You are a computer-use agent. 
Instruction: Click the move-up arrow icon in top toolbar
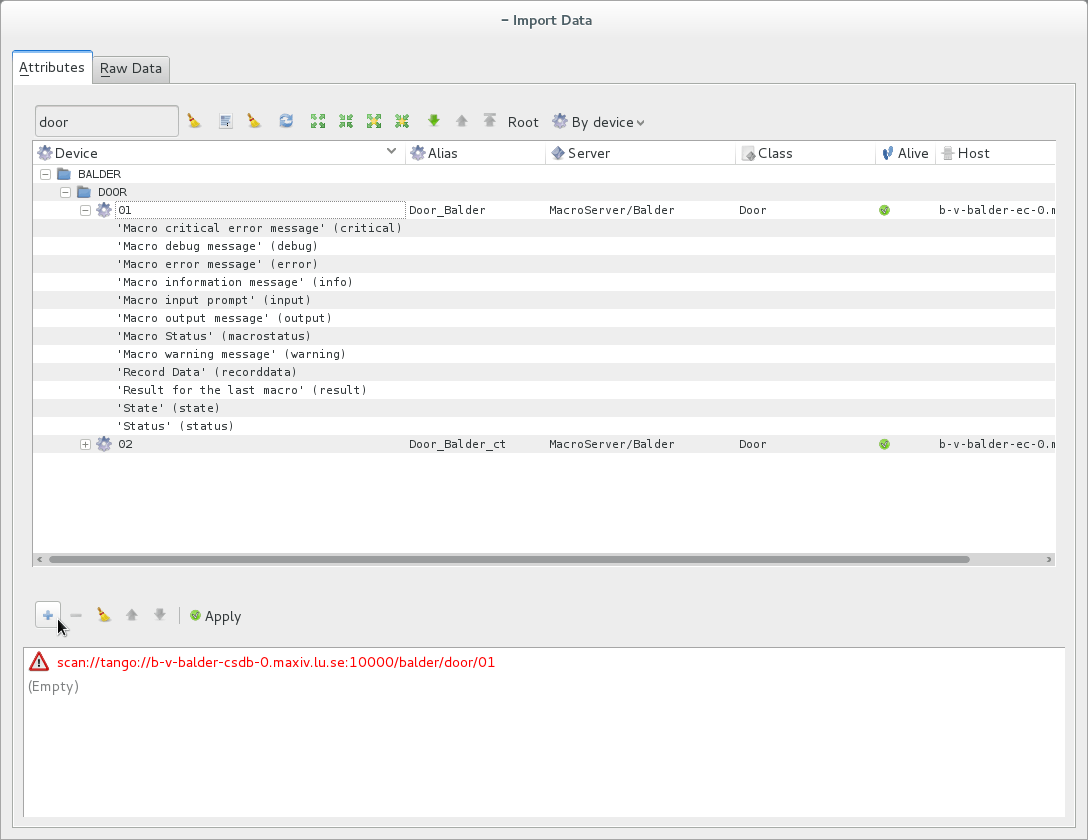tap(461, 120)
